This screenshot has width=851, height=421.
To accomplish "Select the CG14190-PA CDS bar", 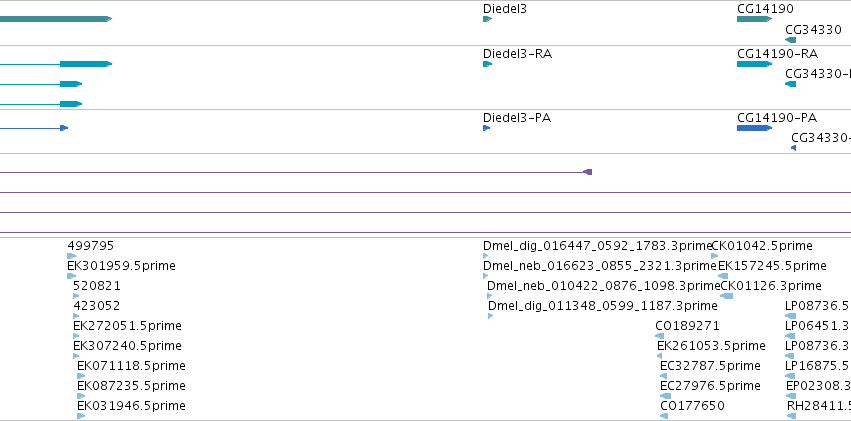I will [x=754, y=128].
